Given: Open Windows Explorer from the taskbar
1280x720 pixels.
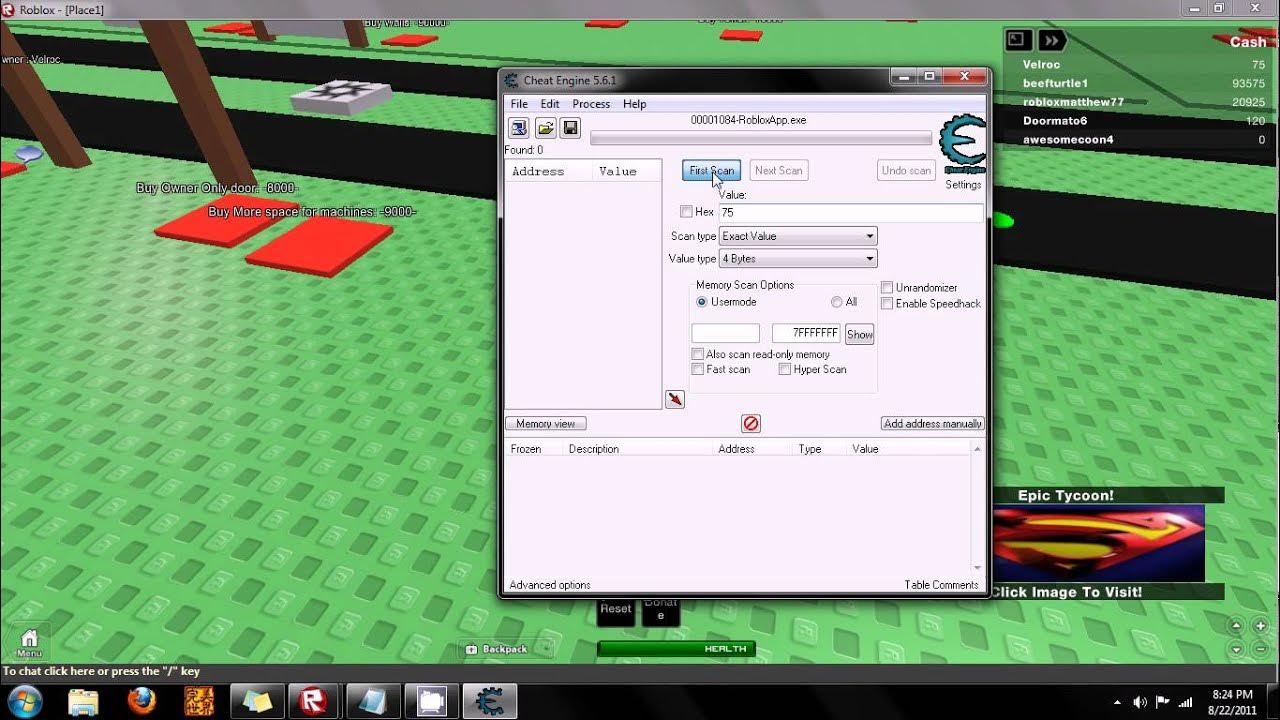Looking at the screenshot, I should (84, 702).
